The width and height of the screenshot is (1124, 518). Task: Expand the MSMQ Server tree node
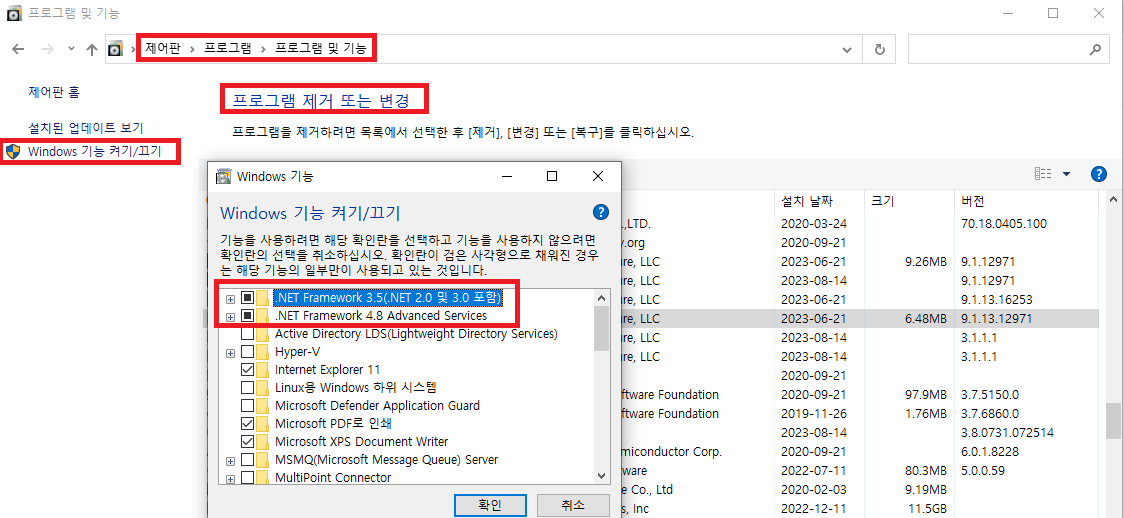tap(230, 460)
